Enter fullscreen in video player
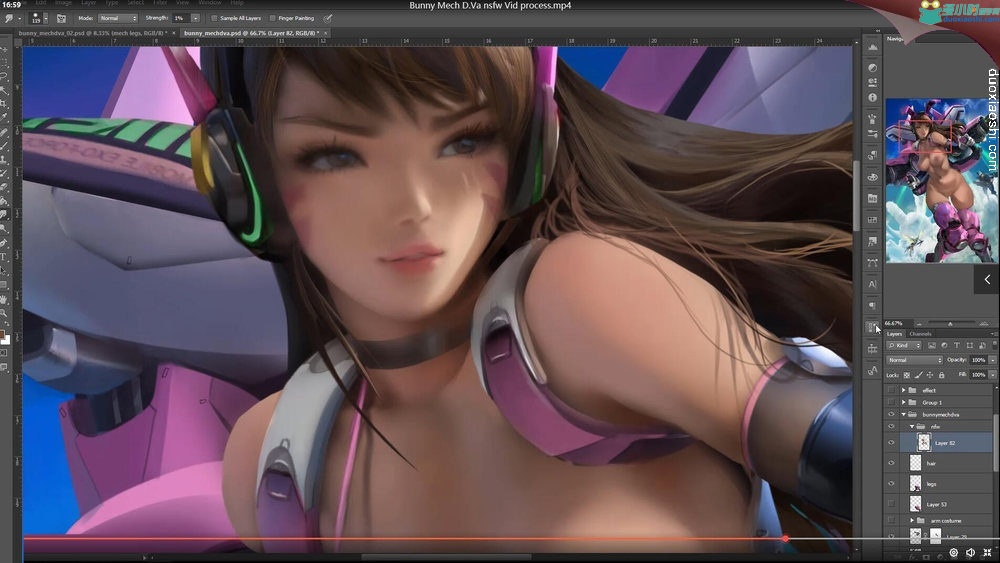Screen dimensions: 1000x563 tap(987, 553)
